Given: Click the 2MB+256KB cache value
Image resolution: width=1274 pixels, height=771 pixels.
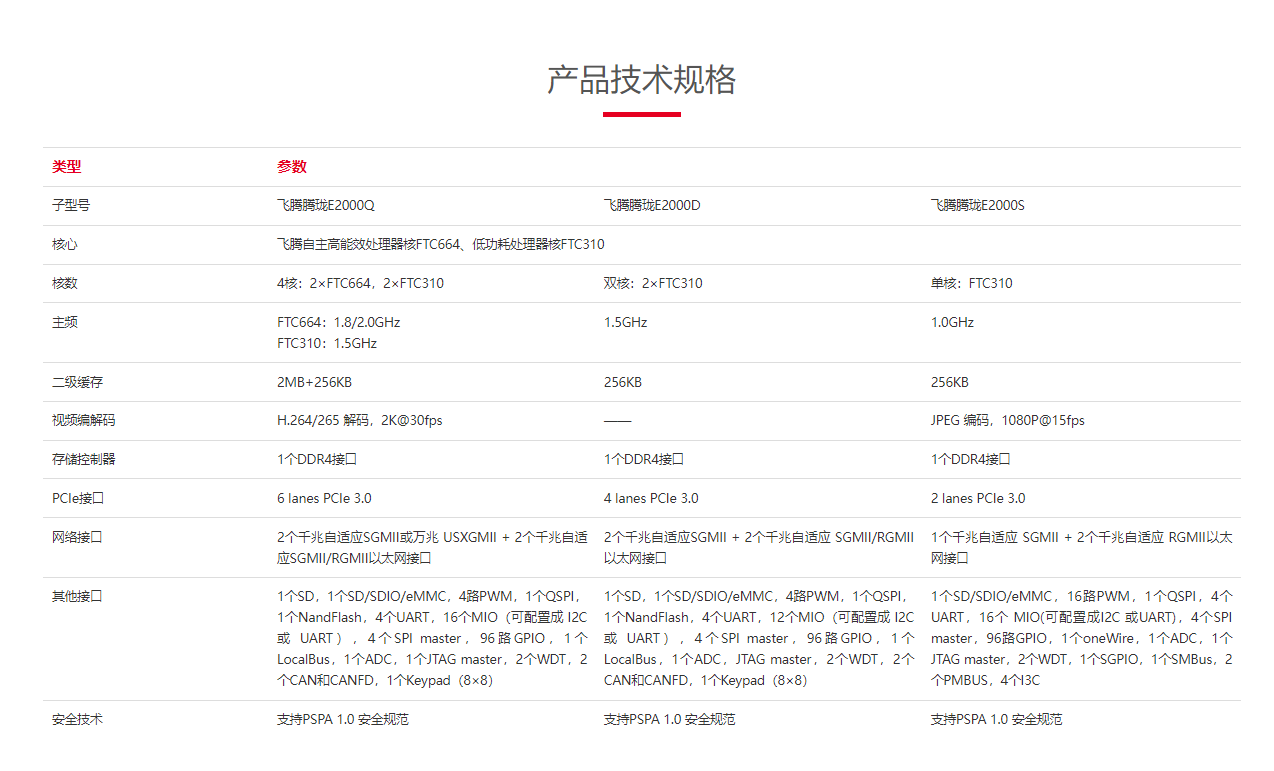Looking at the screenshot, I should 315,383.
